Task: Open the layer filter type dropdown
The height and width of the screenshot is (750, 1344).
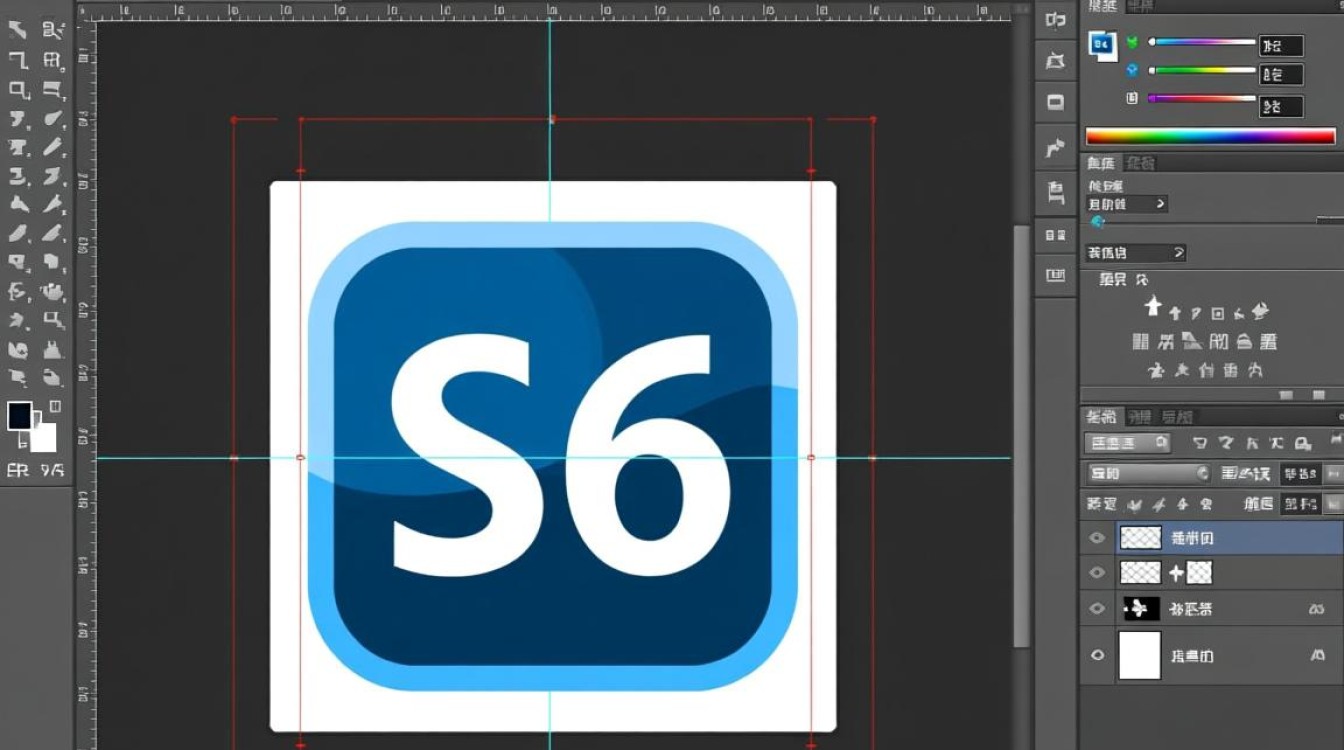Action: tap(1128, 443)
